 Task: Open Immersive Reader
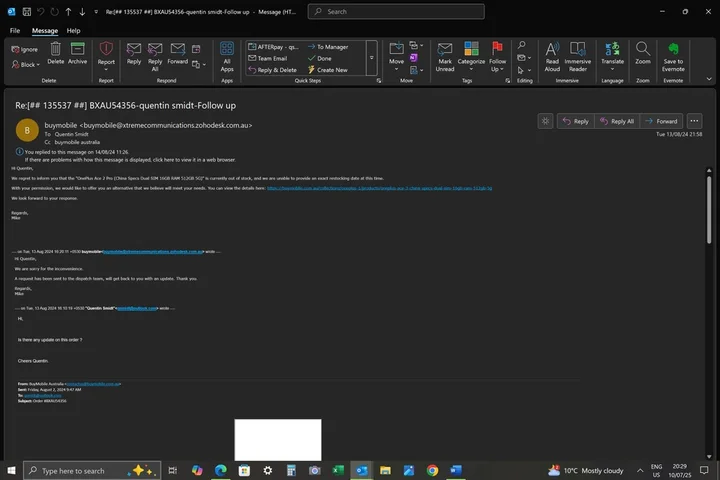coord(577,56)
